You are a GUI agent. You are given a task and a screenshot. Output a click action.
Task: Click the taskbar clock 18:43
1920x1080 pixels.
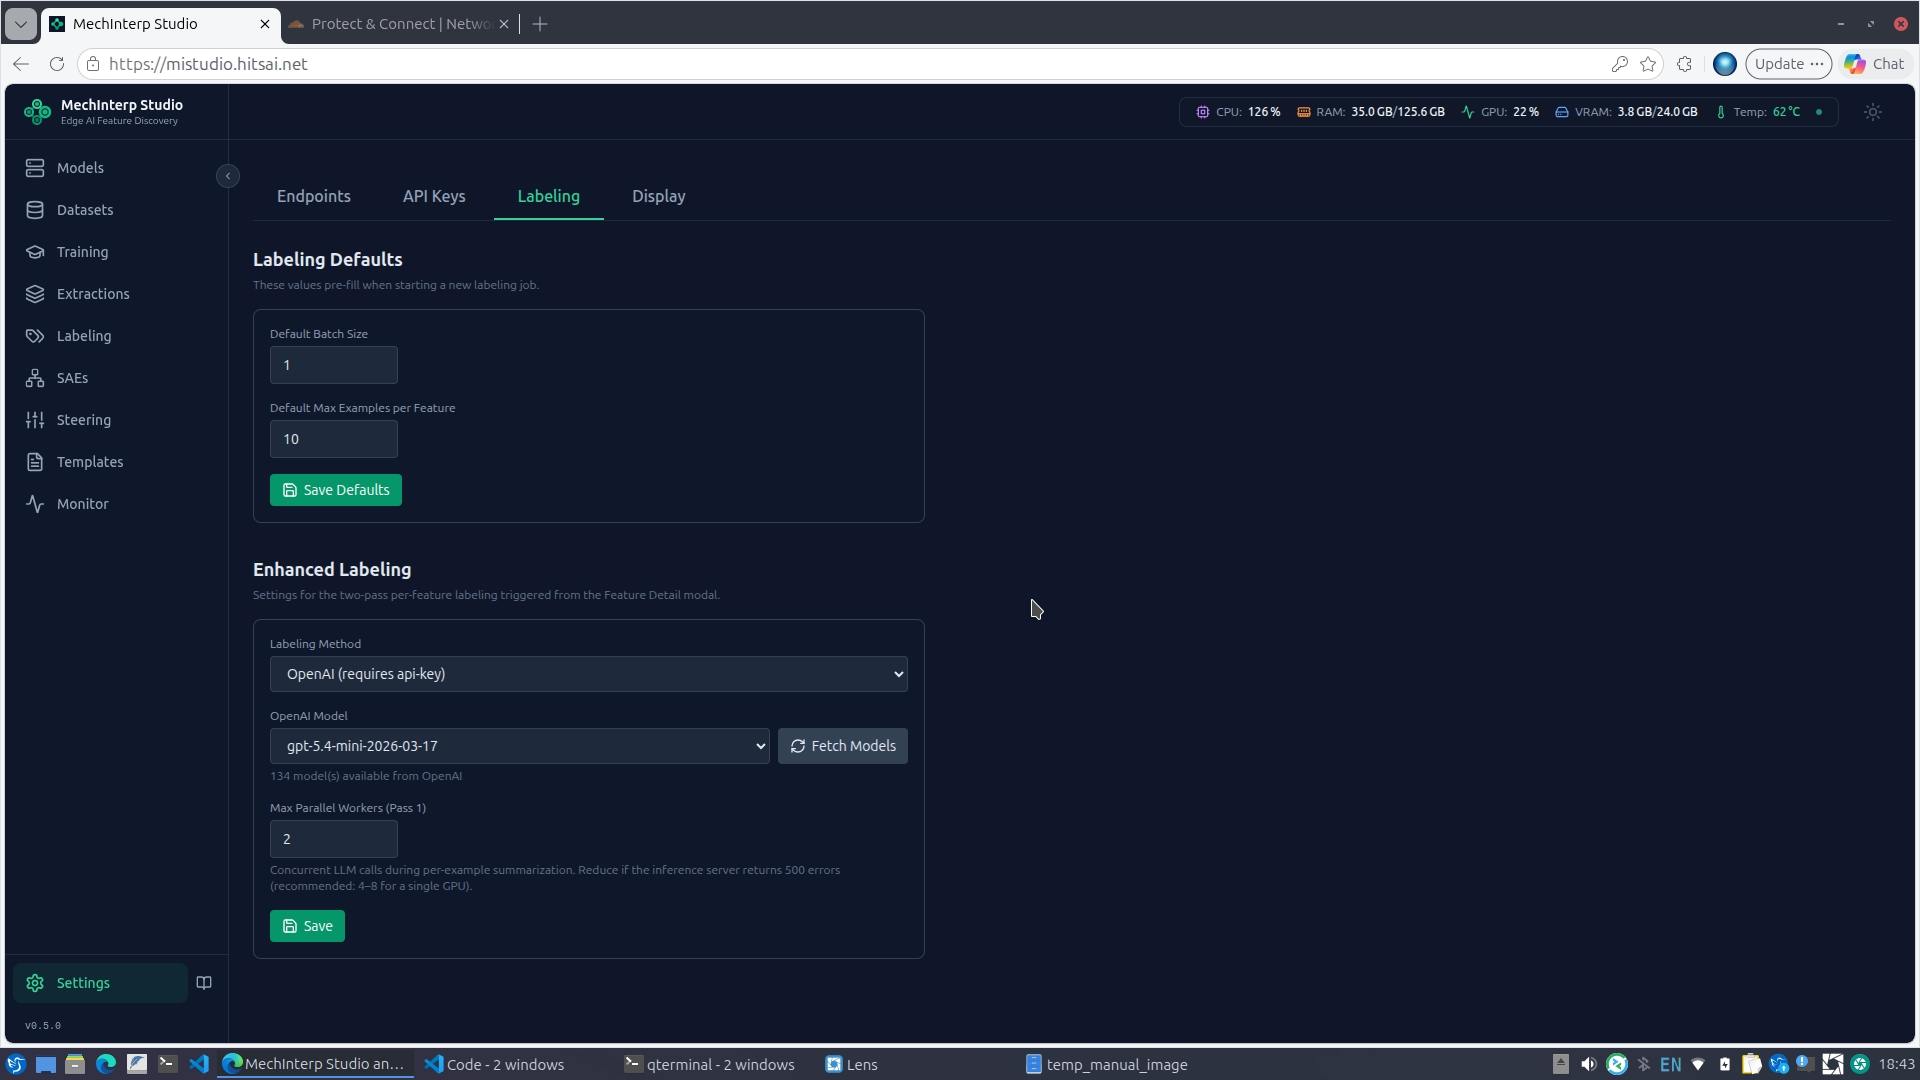click(1896, 1065)
